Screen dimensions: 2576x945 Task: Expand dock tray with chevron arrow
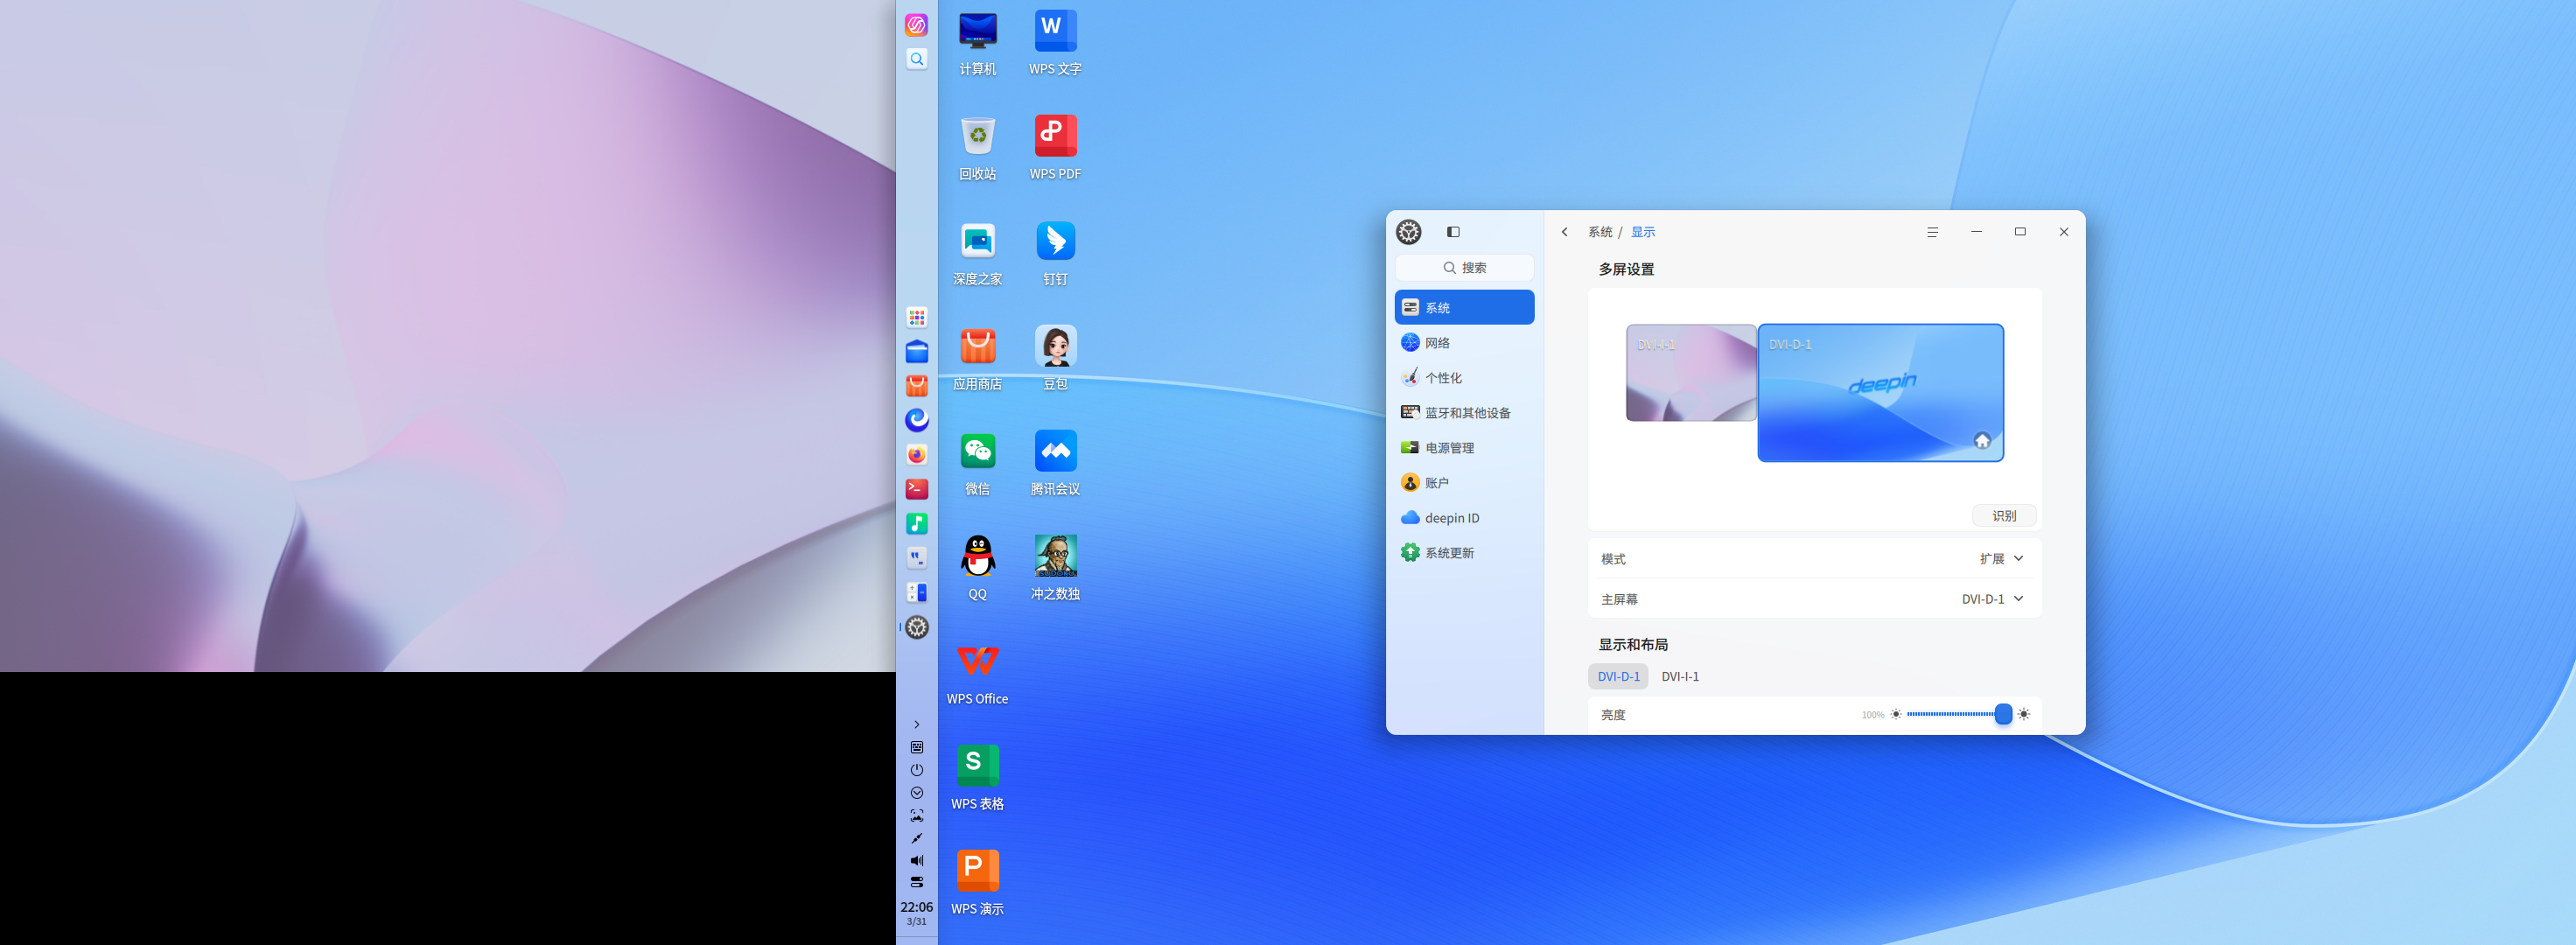coord(916,725)
